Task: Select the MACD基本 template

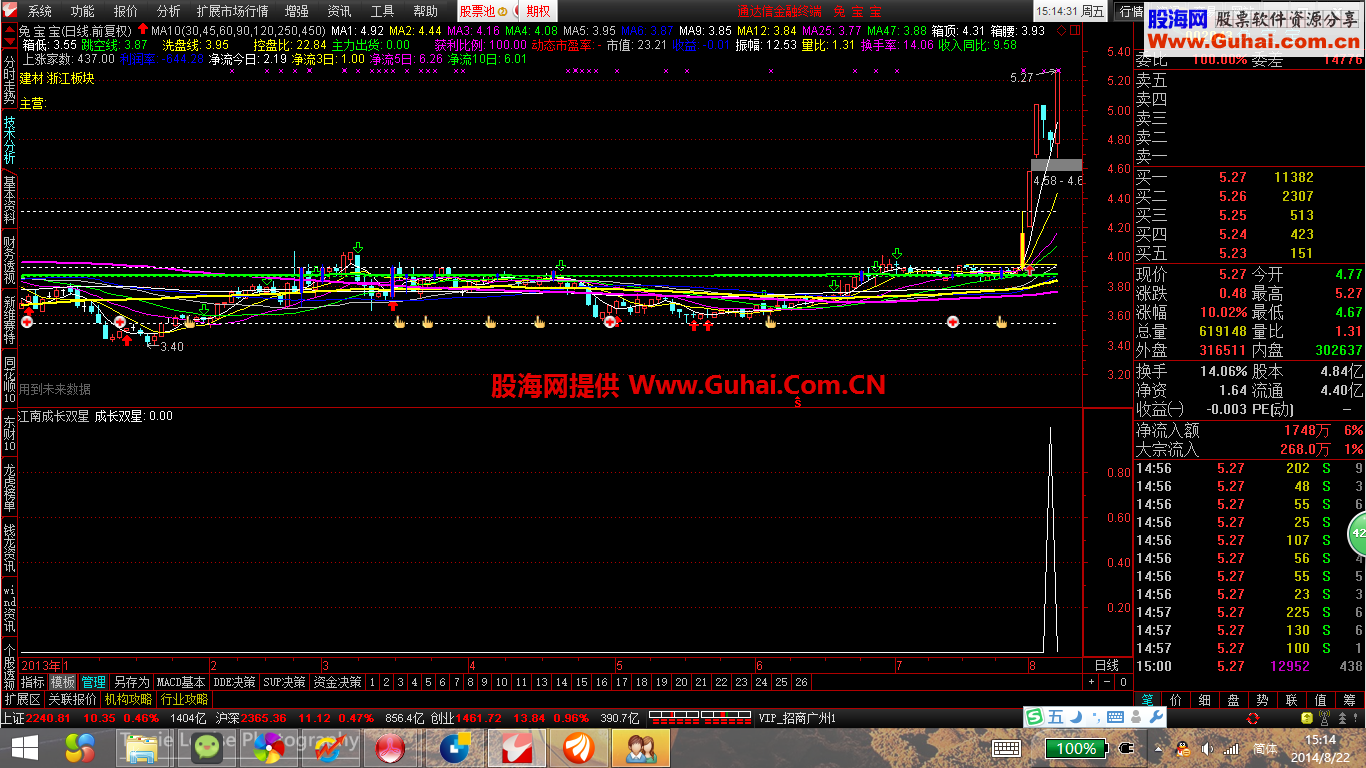Action: tap(181, 682)
